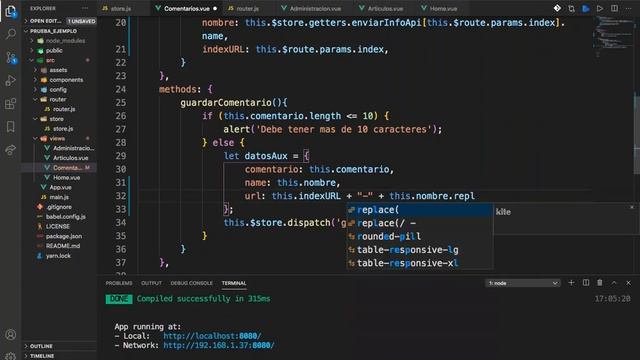Select the terminal dropdown '1: node'
Screen dimensions: 640x360
522,283
